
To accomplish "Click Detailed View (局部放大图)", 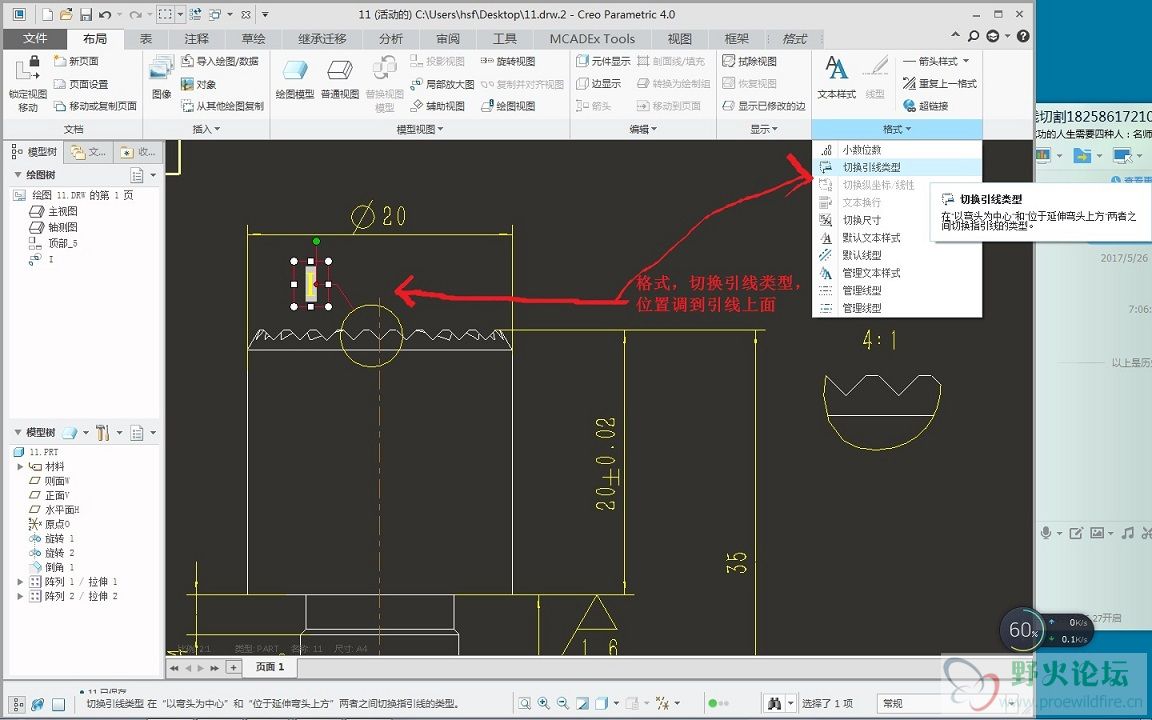I will 442,84.
